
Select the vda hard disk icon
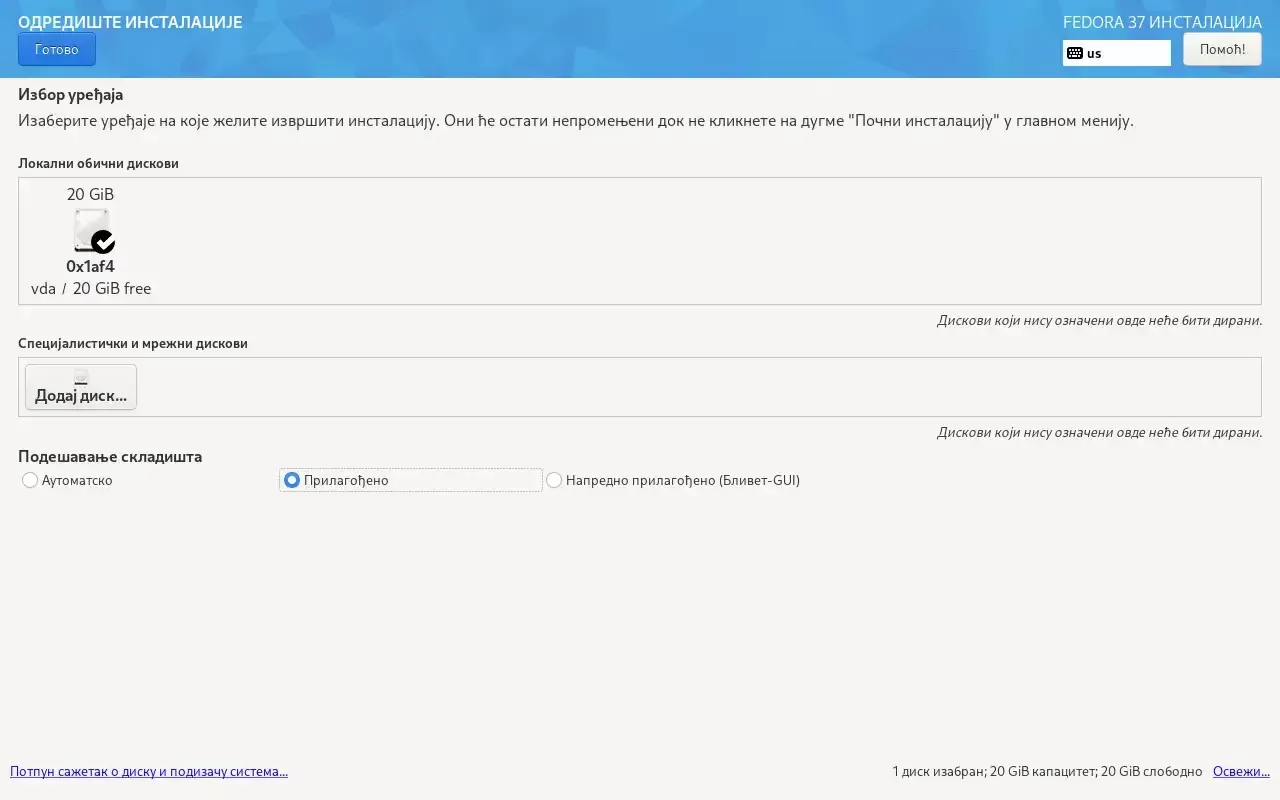(90, 230)
